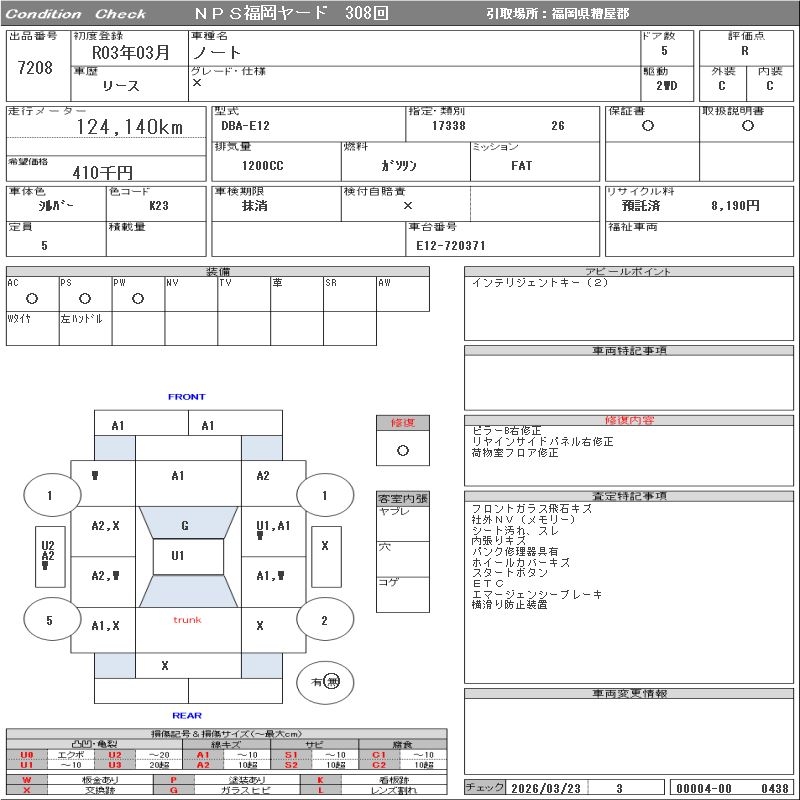This screenshot has height=800, width=800.
Task: Toggle the AC equipment circle mark
Action: 32,298
